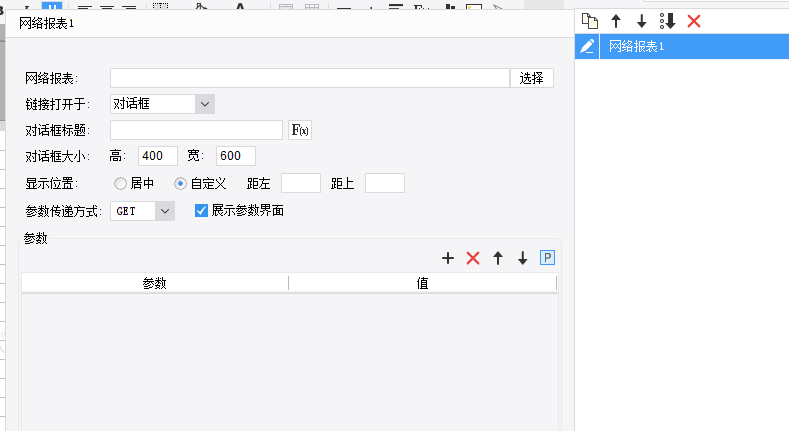The image size is (789, 431).
Task: Click the blue P auto-add parameters icon
Action: [547, 257]
